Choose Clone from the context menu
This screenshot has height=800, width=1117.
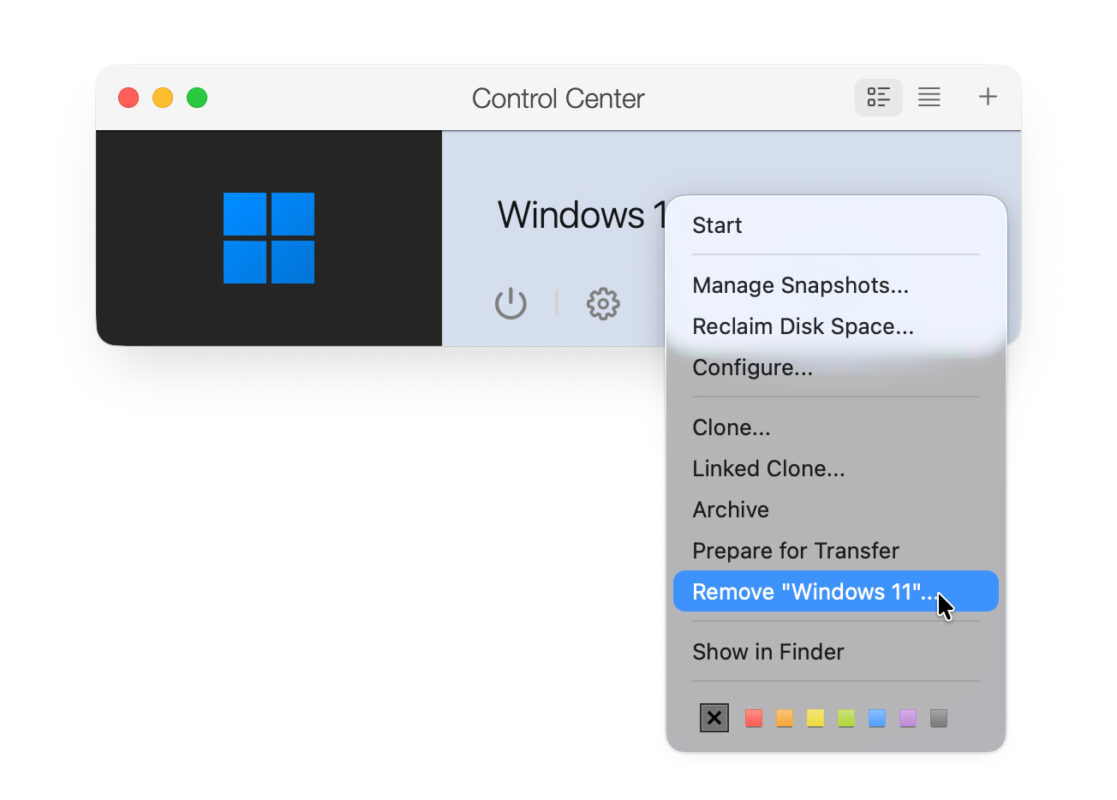[731, 428]
